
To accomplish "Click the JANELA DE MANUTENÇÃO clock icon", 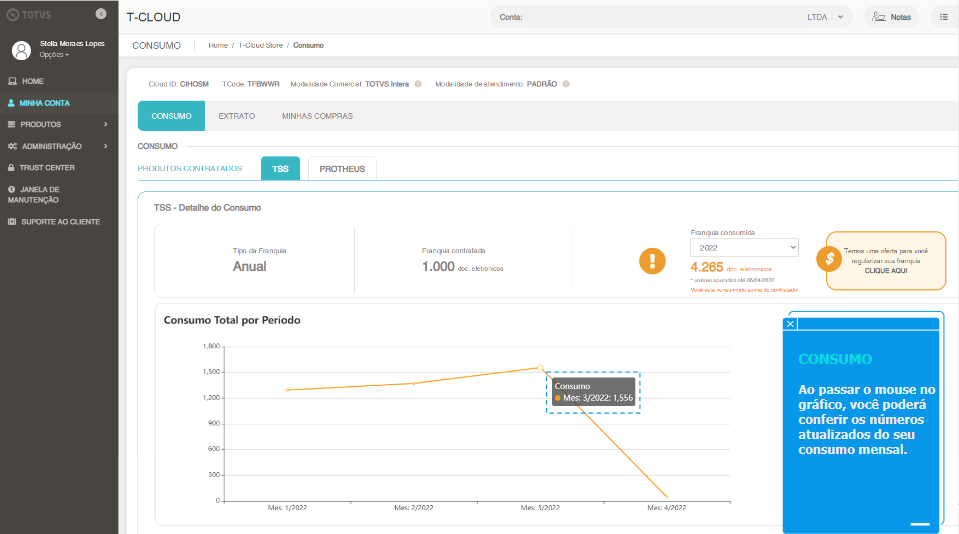I will 12,190.
